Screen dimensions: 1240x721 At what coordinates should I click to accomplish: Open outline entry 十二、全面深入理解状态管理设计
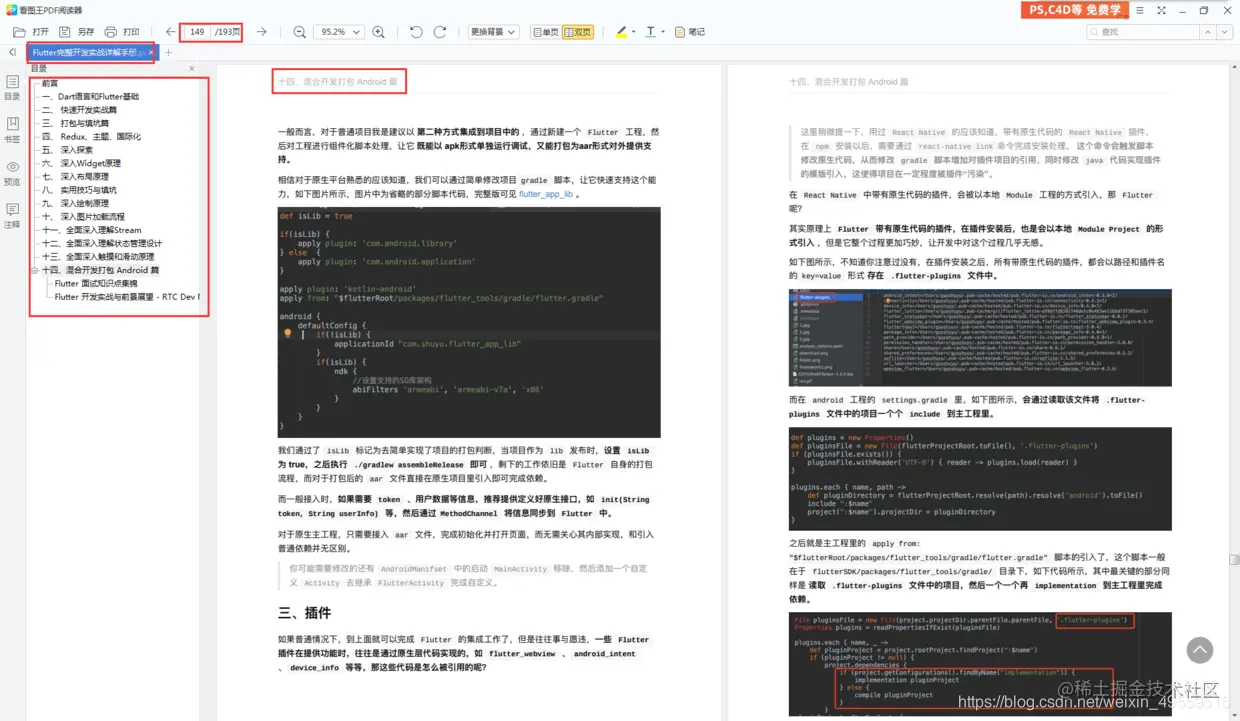101,243
